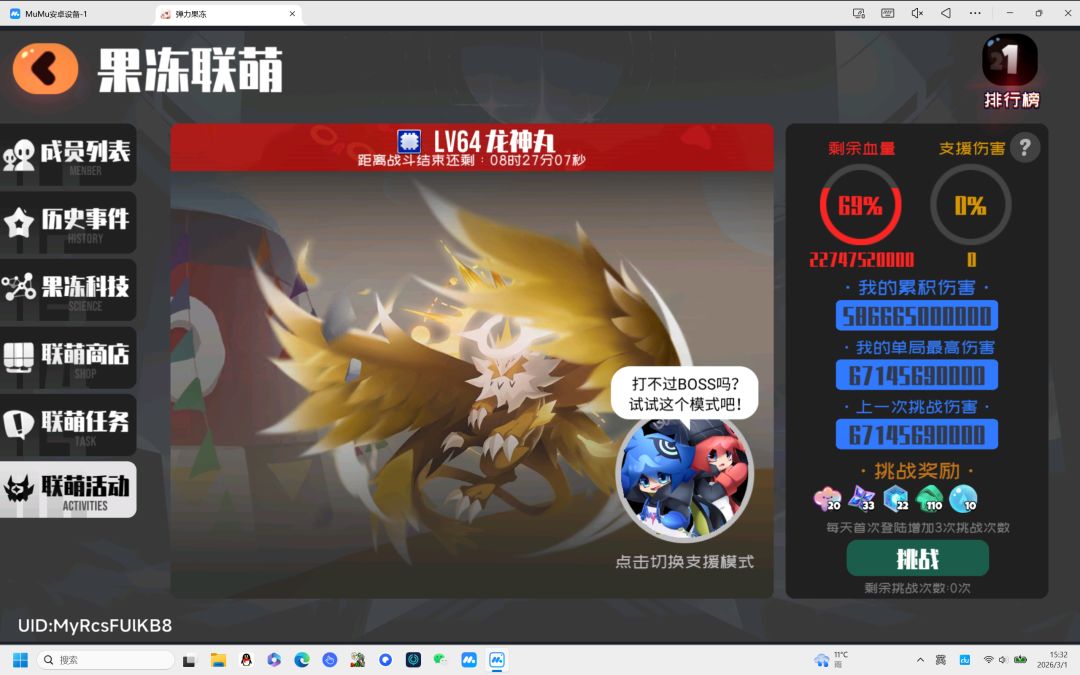Switch to the 弹力果冻 app tab
1080x675 pixels.
pyautogui.click(x=226, y=14)
